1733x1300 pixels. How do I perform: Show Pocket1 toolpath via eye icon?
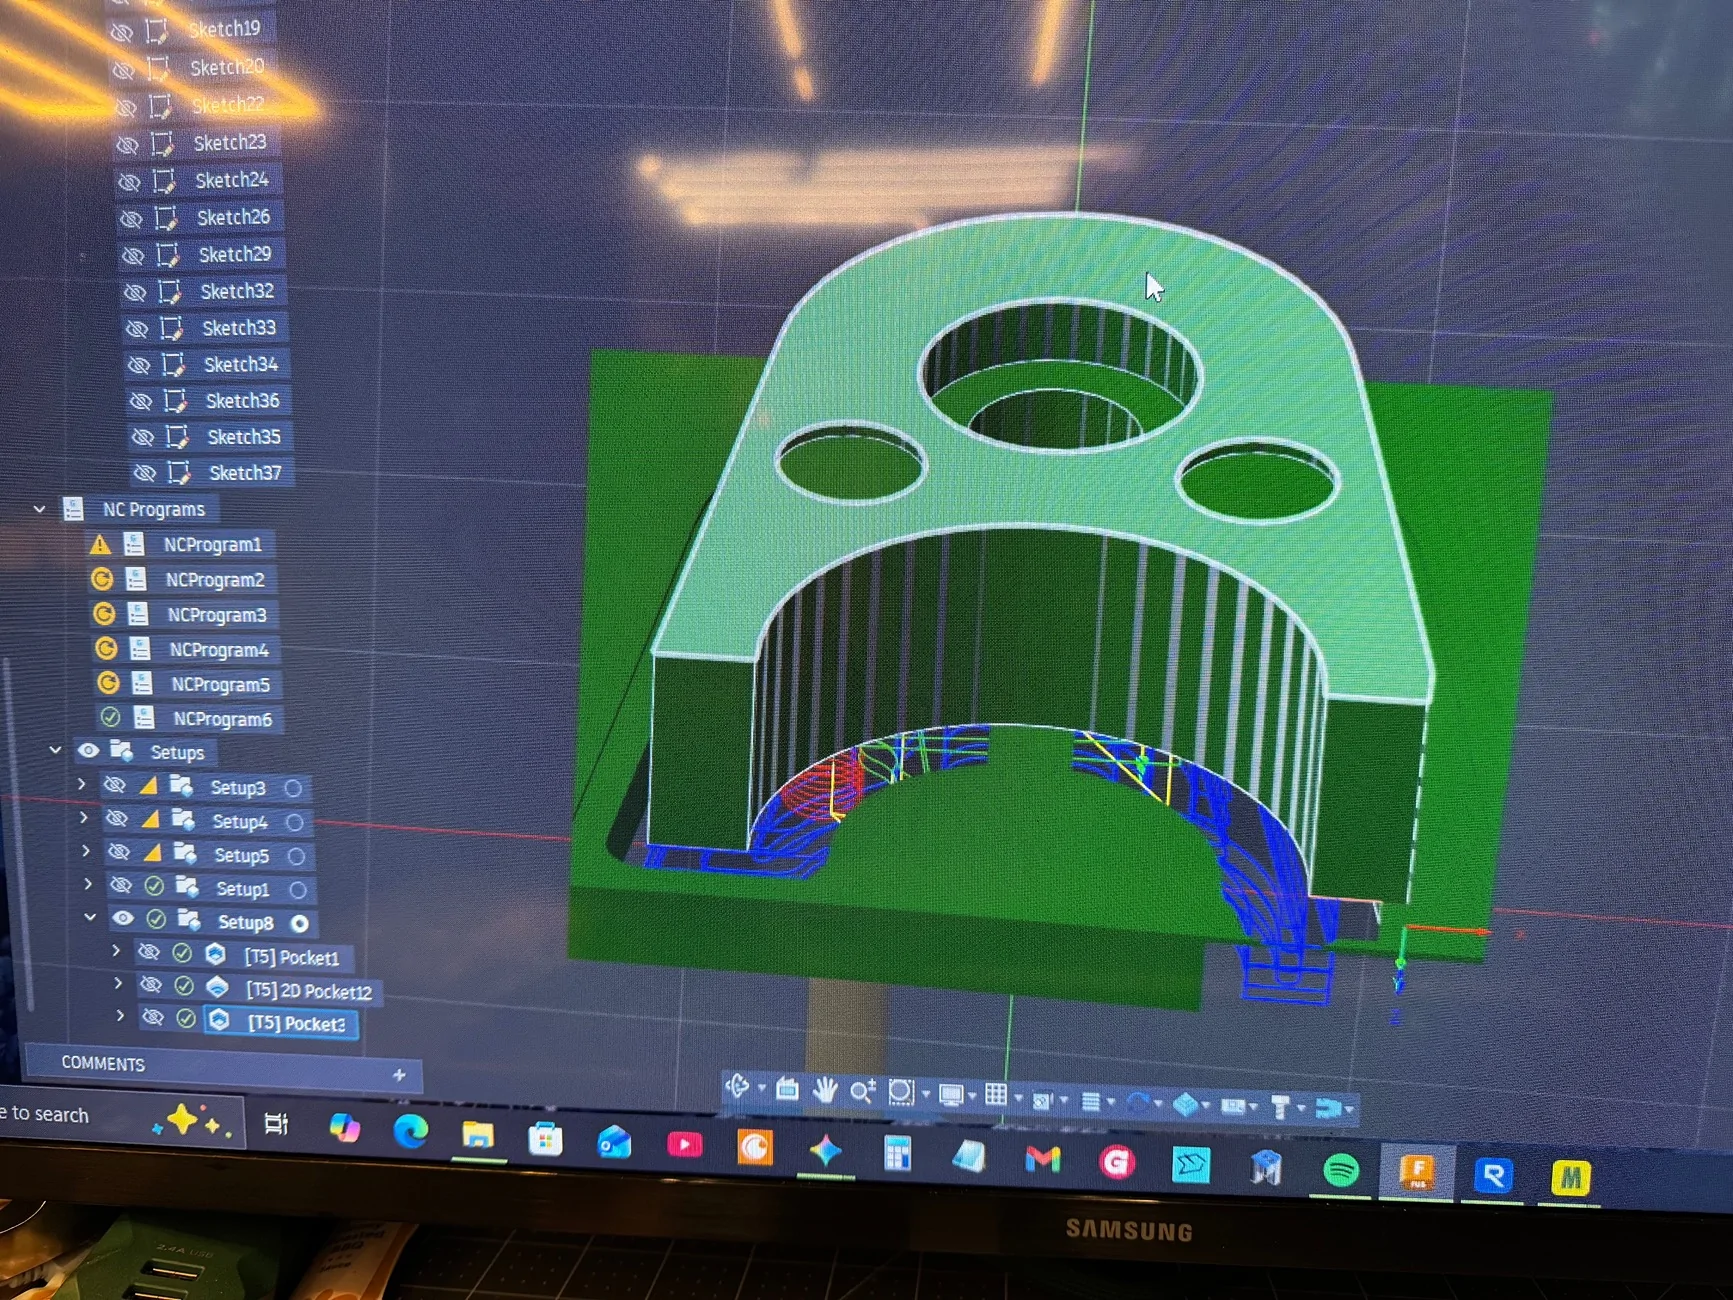149,952
